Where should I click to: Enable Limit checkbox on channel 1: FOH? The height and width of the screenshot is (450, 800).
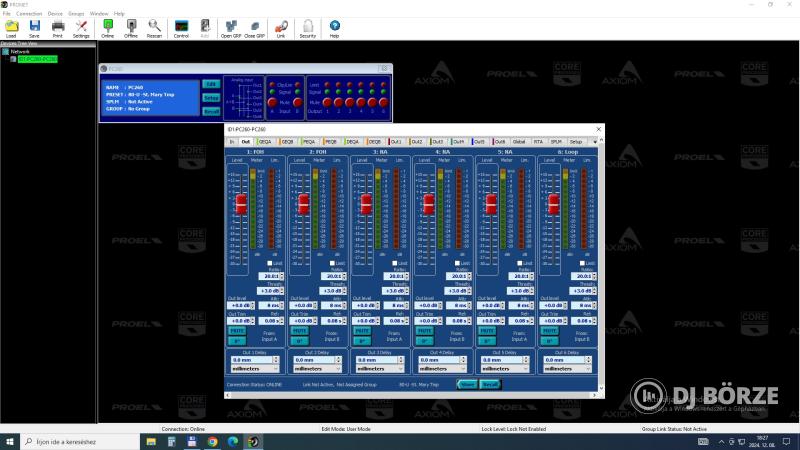[270, 263]
